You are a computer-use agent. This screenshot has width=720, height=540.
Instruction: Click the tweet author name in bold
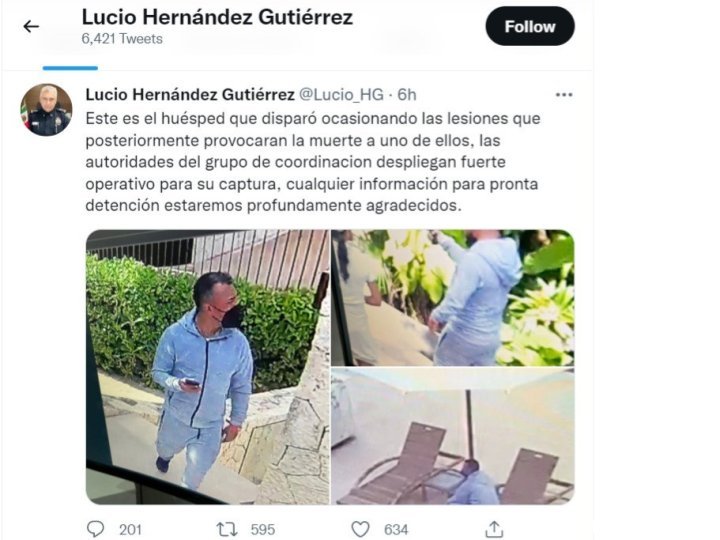click(190, 95)
